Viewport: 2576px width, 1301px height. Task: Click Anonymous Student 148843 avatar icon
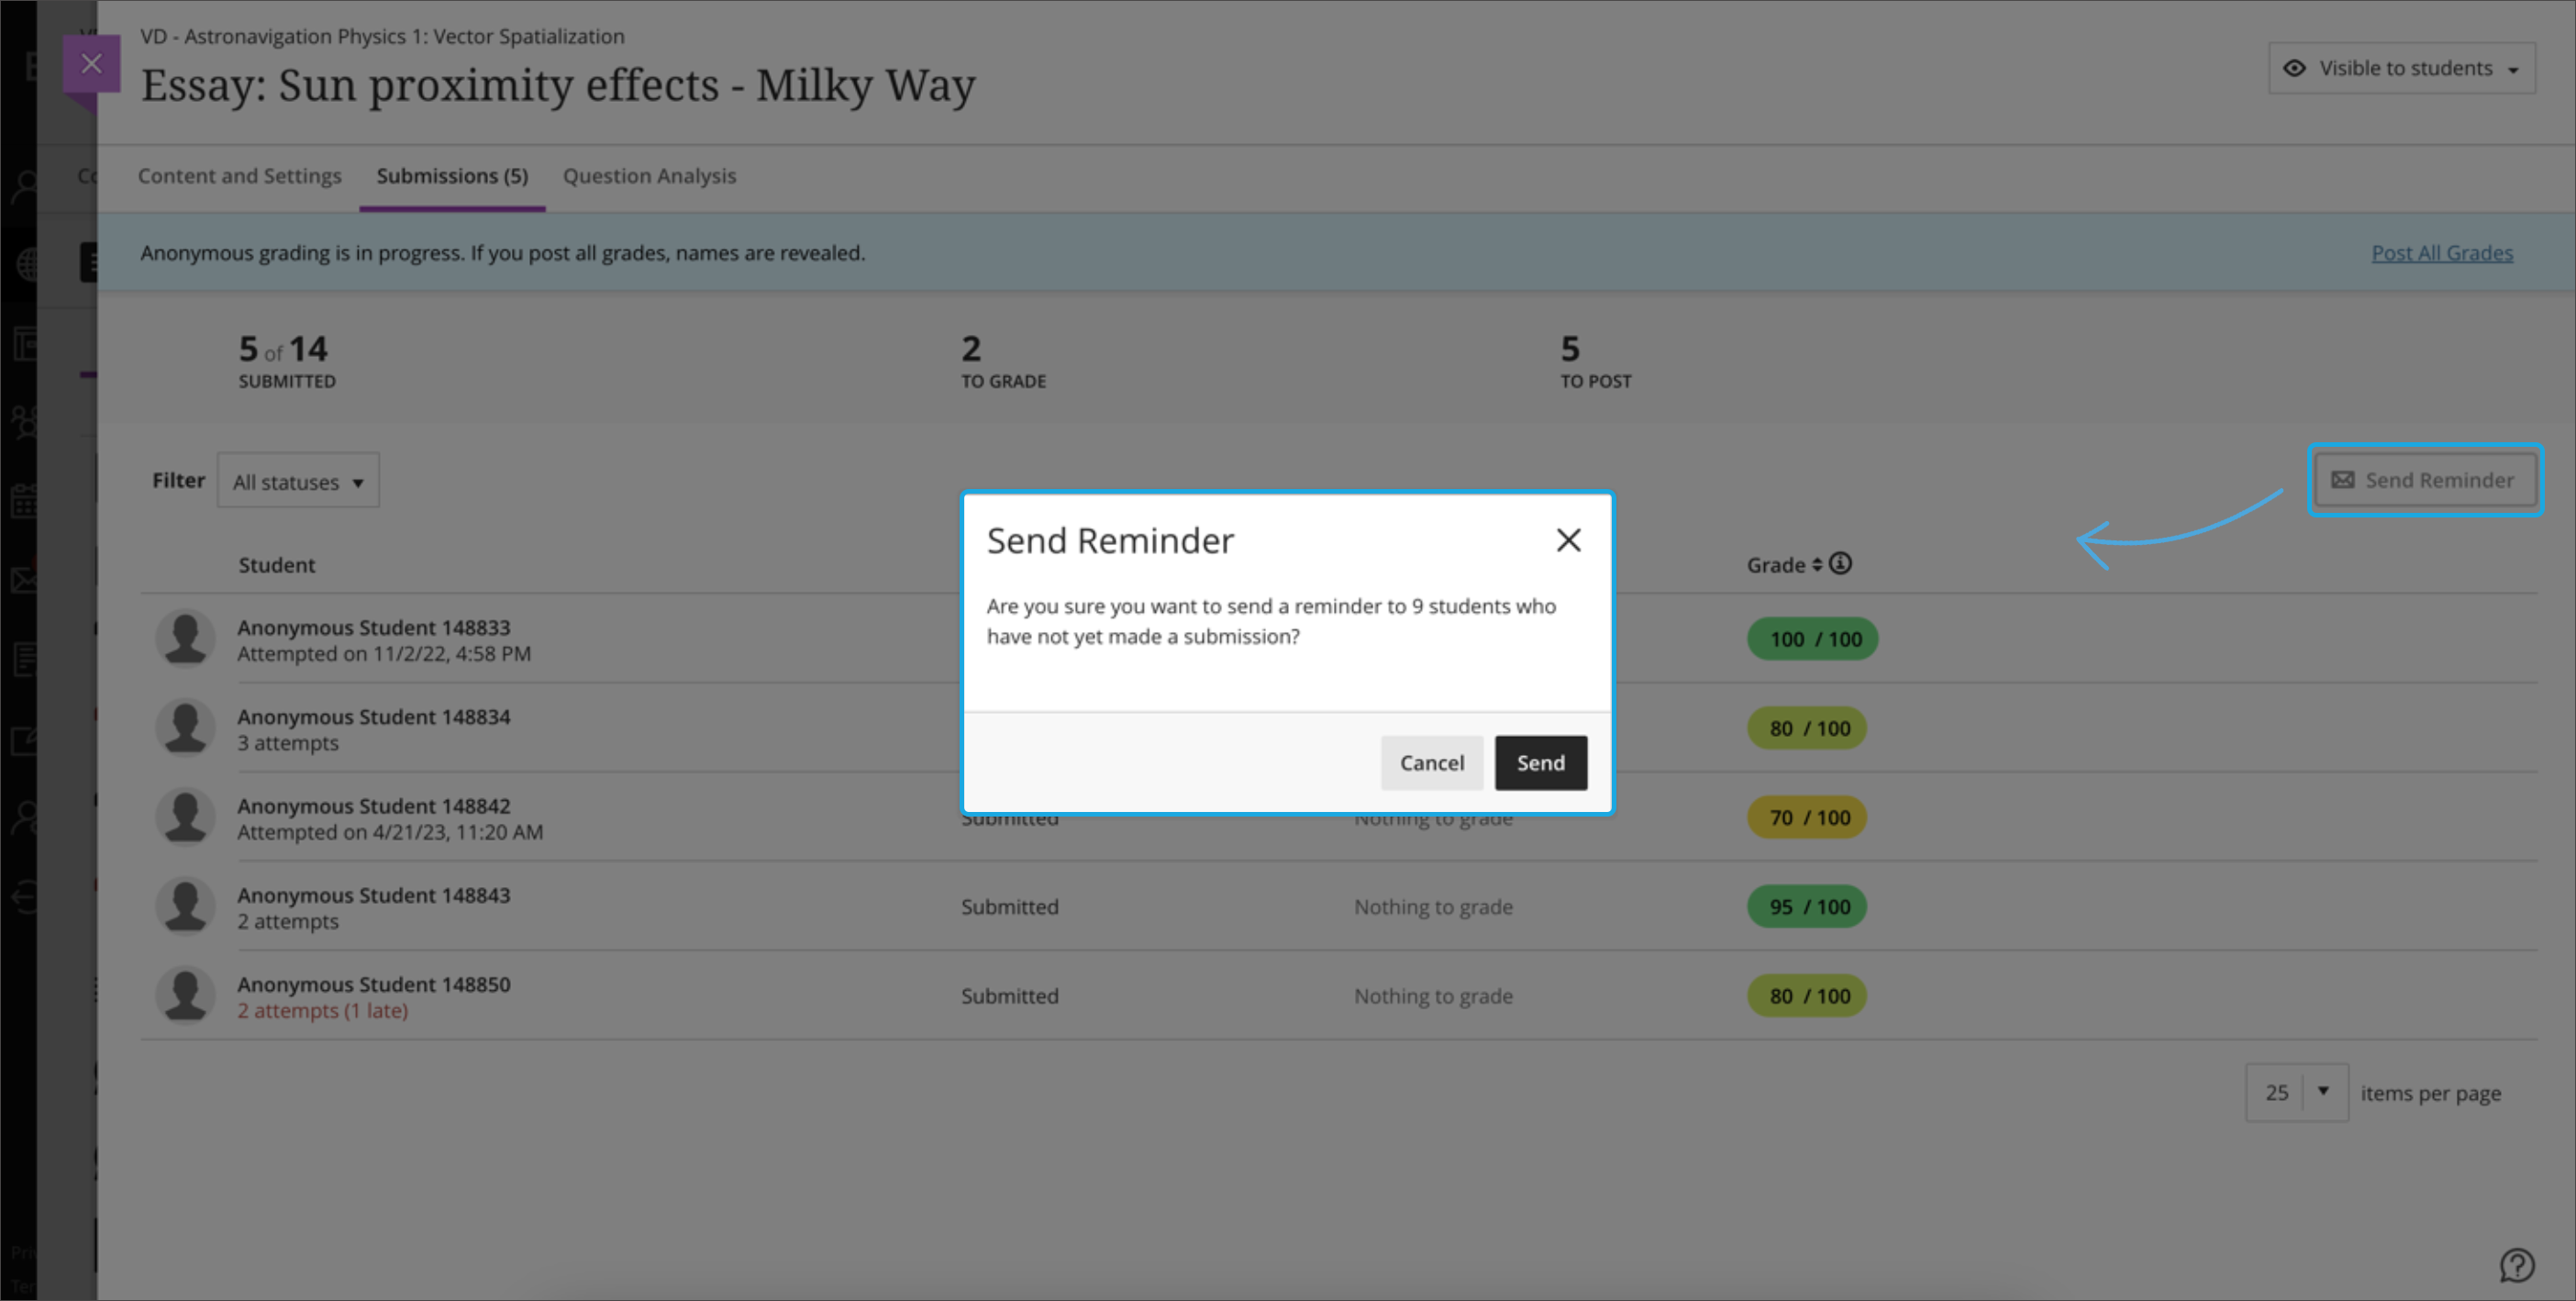(186, 906)
